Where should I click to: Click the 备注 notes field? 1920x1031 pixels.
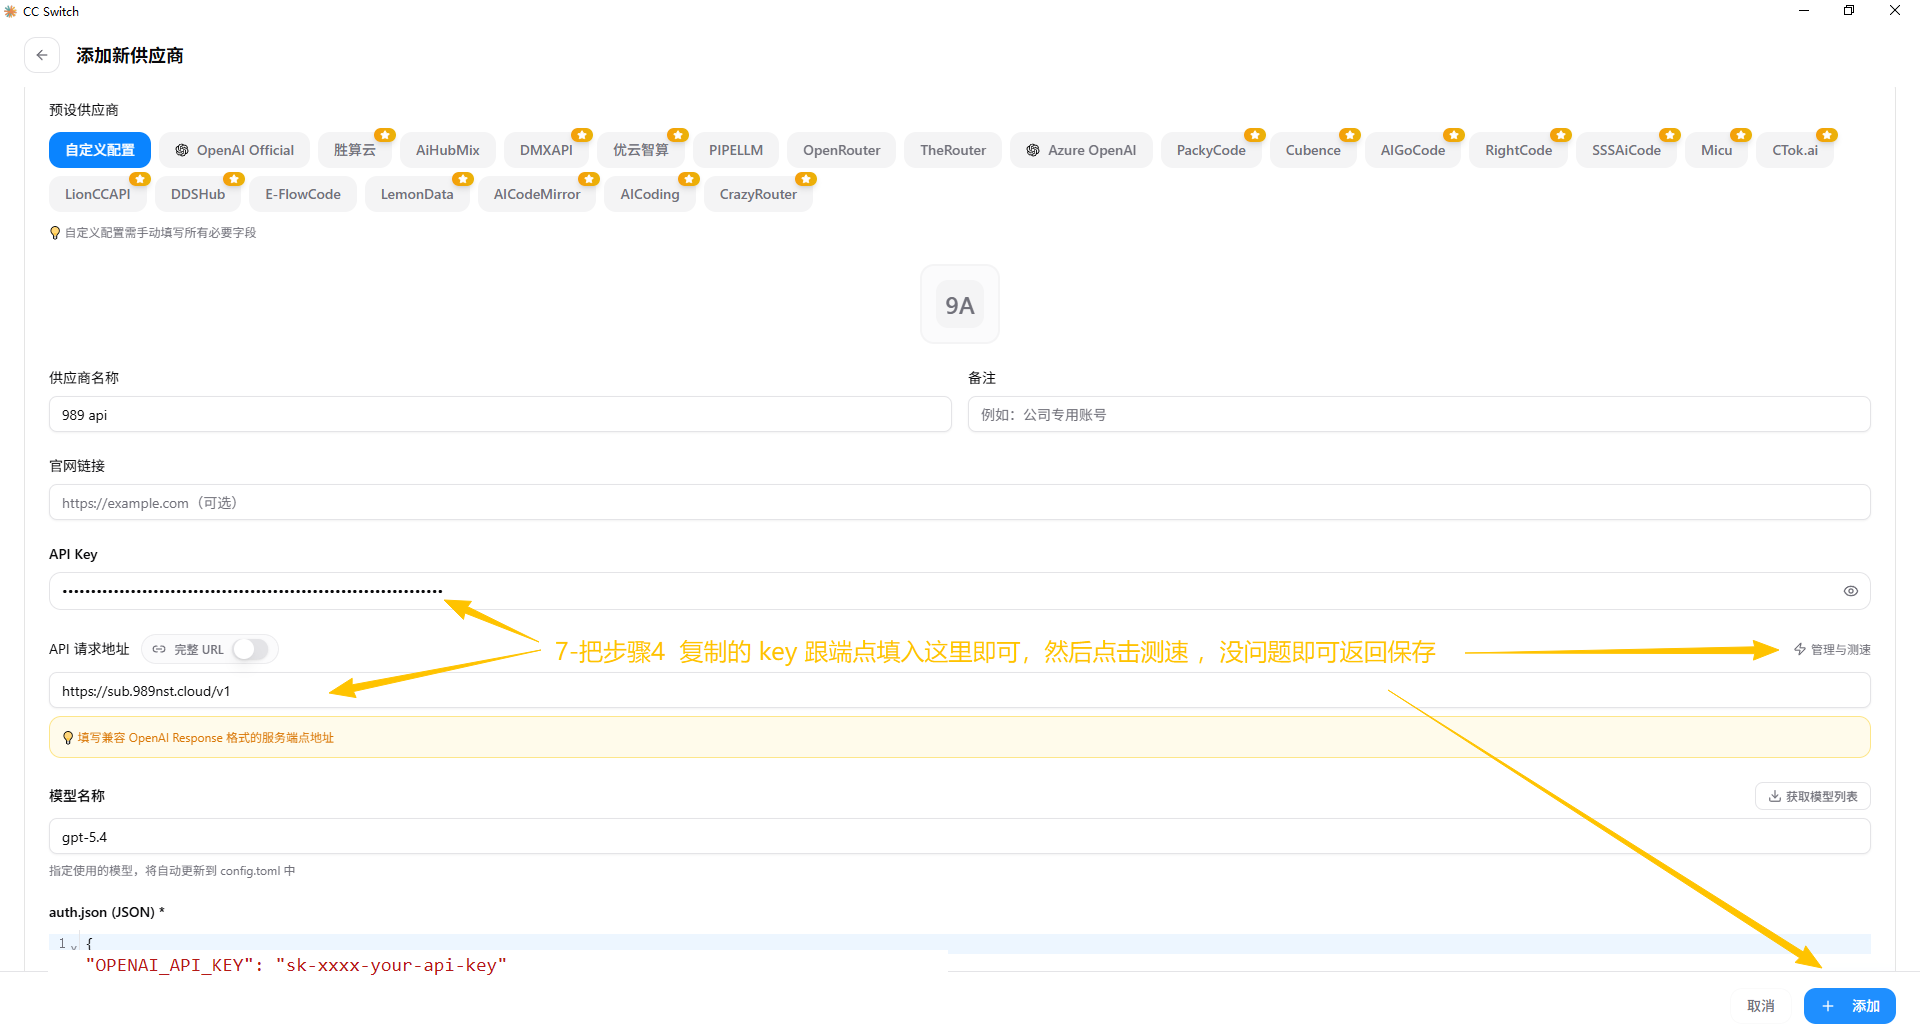coord(1419,414)
